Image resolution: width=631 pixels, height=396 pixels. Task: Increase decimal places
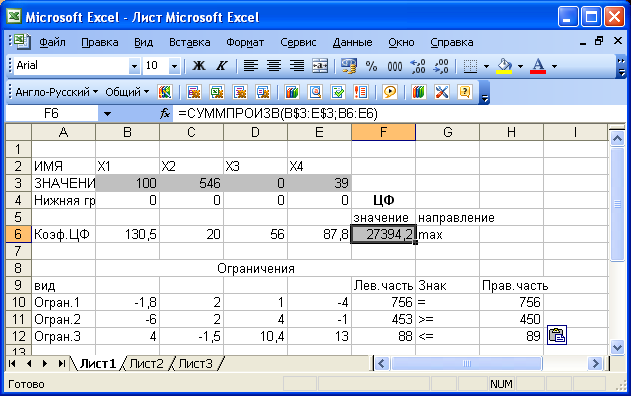[418, 66]
